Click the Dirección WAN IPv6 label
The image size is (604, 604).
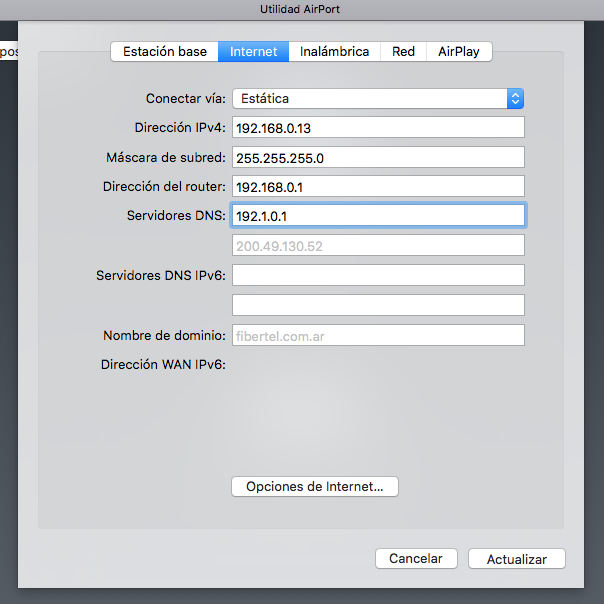pos(163,365)
